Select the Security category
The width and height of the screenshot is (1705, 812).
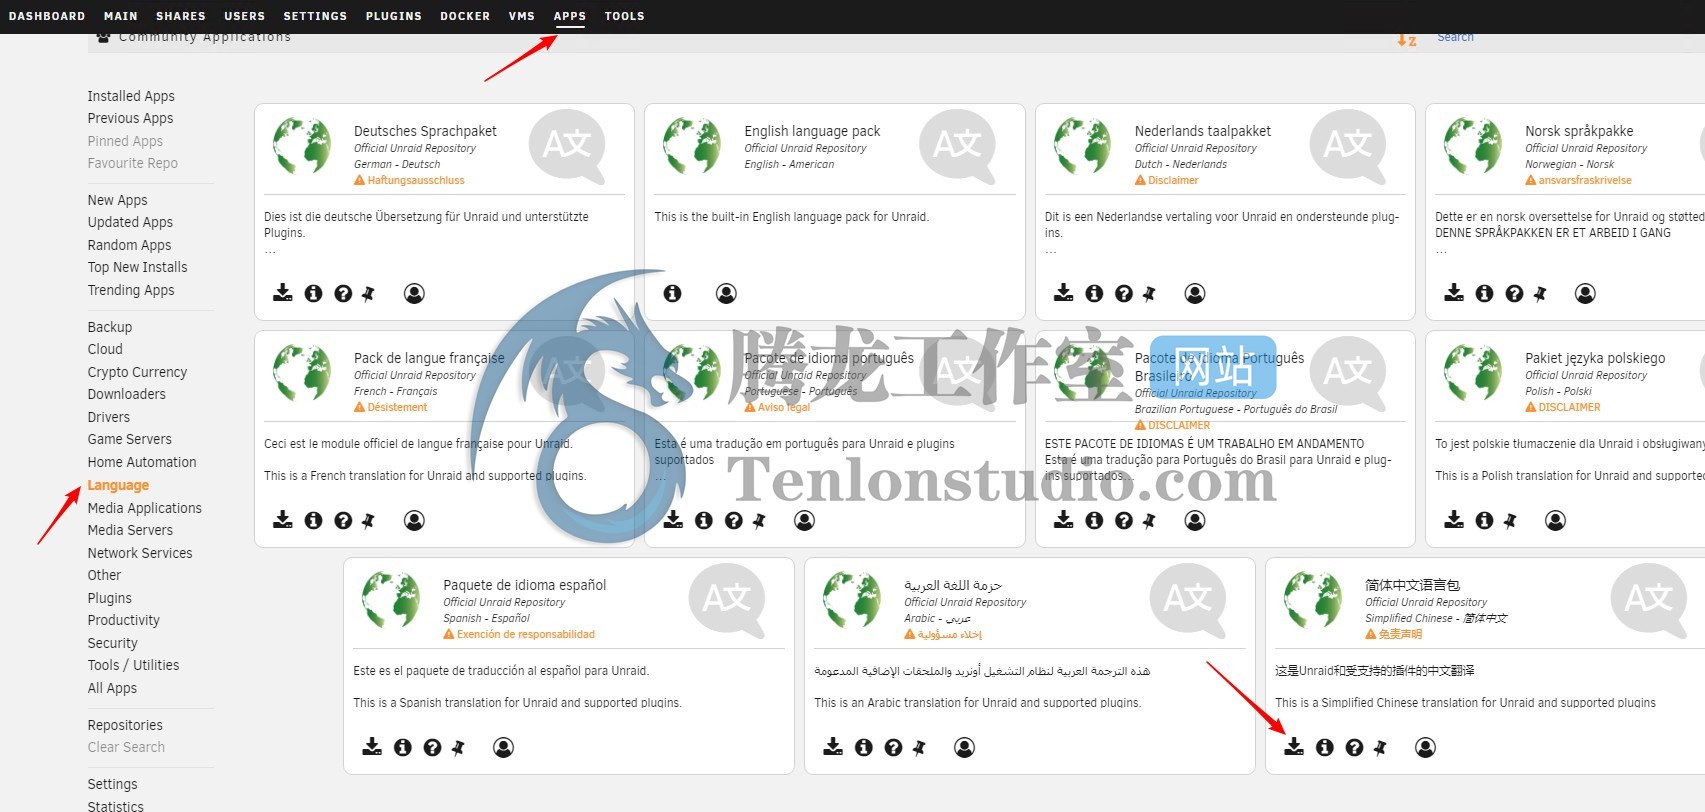coord(113,643)
